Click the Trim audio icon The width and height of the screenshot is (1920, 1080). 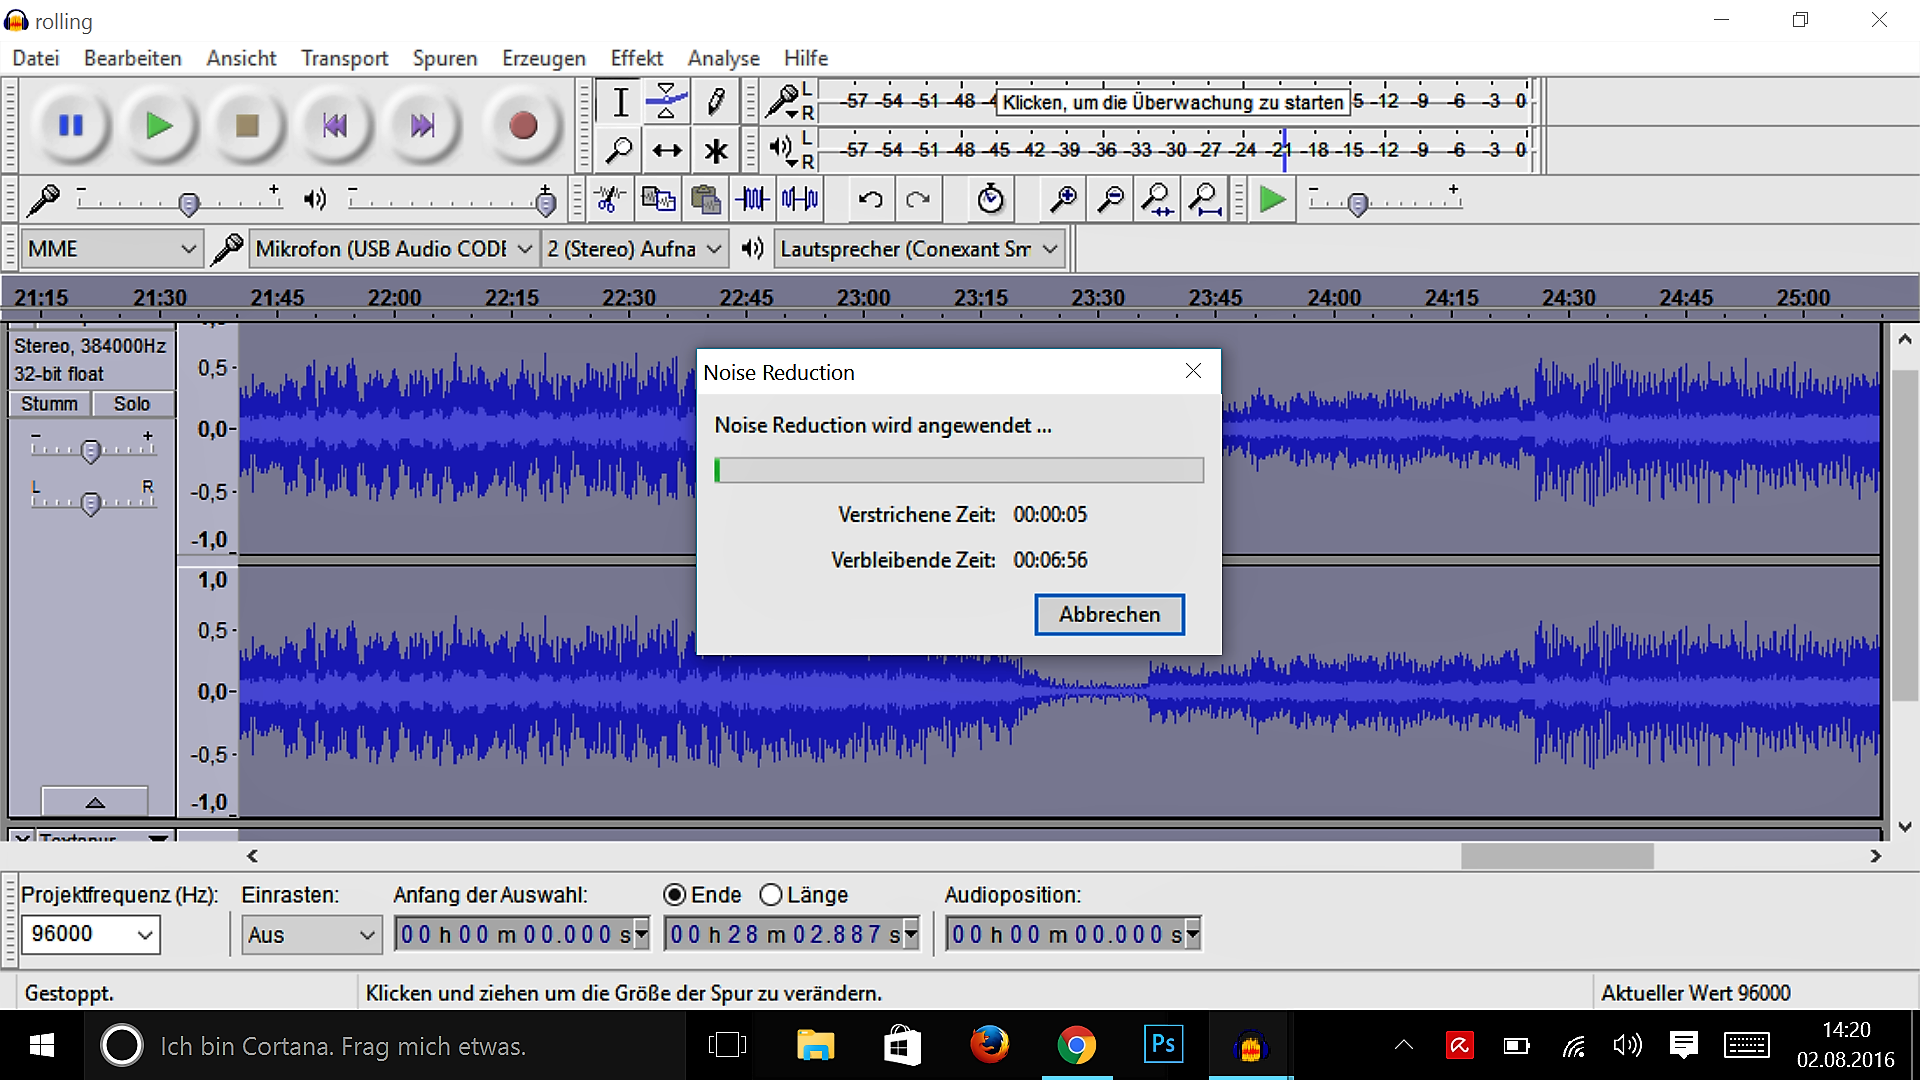coord(753,200)
